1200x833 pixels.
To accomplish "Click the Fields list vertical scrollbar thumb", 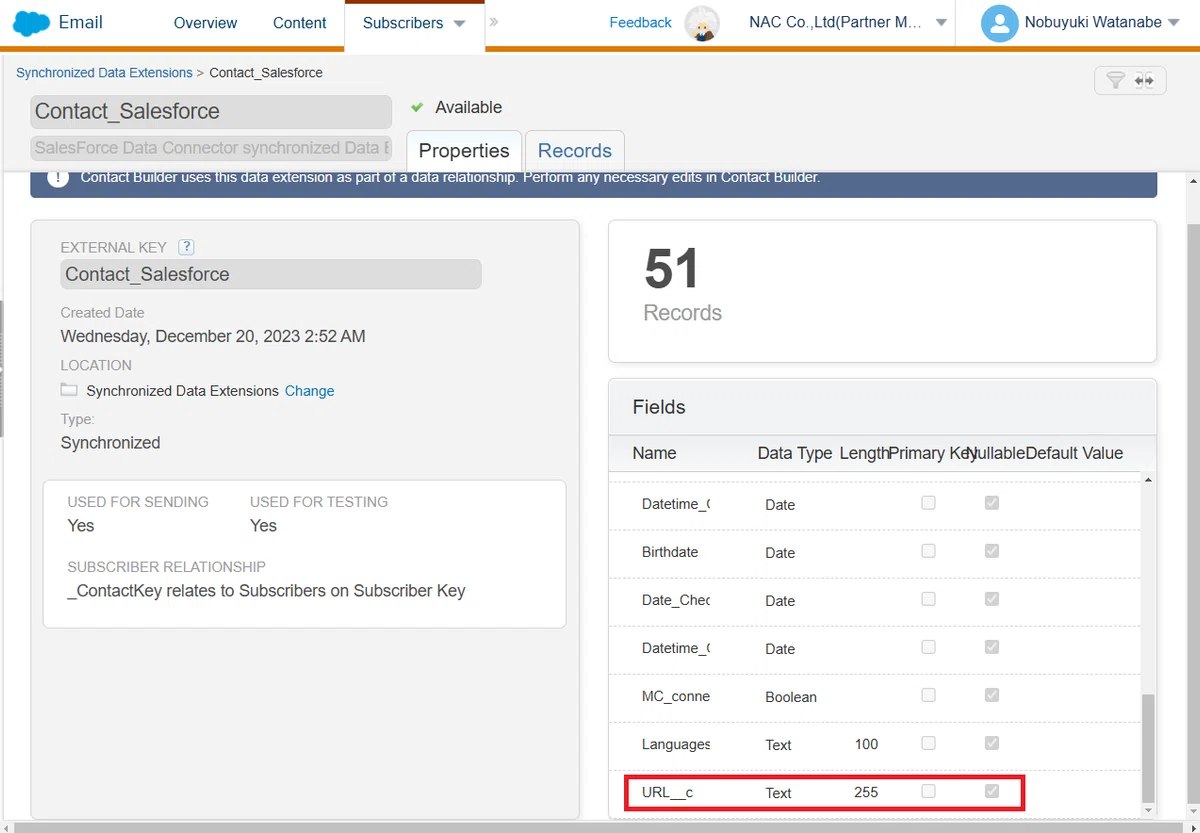I will point(1147,747).
